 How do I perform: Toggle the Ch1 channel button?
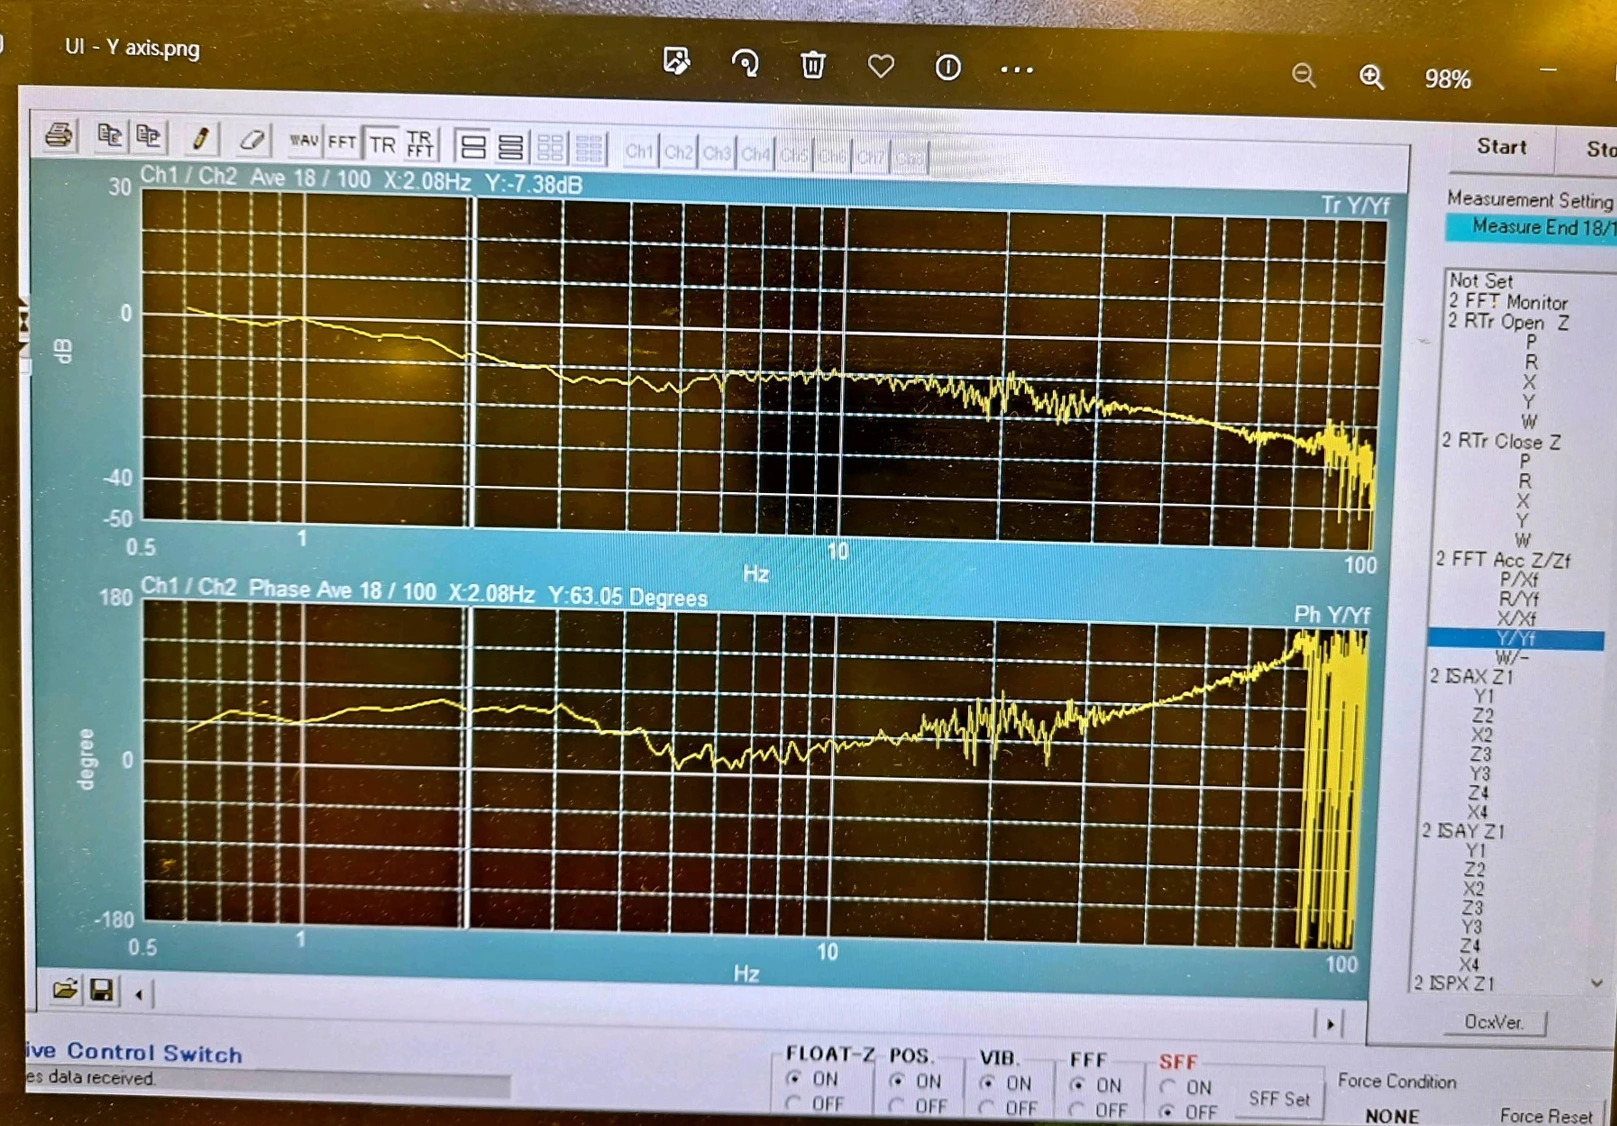click(x=639, y=152)
